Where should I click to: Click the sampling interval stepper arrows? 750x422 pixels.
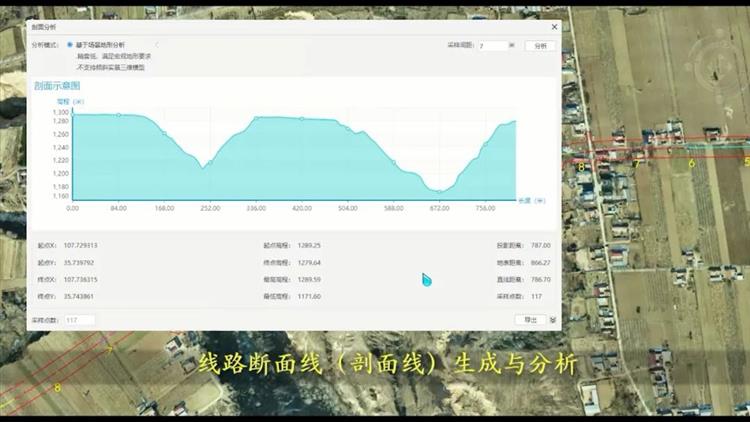(512, 45)
